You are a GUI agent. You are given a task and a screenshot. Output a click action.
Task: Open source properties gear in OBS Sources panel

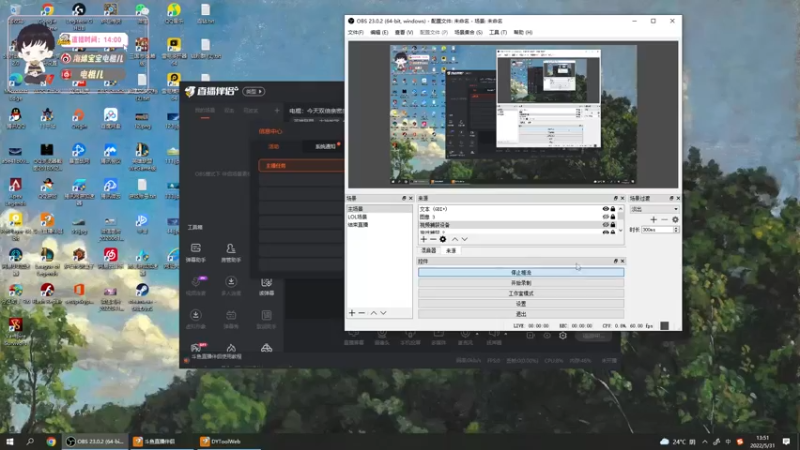443,239
